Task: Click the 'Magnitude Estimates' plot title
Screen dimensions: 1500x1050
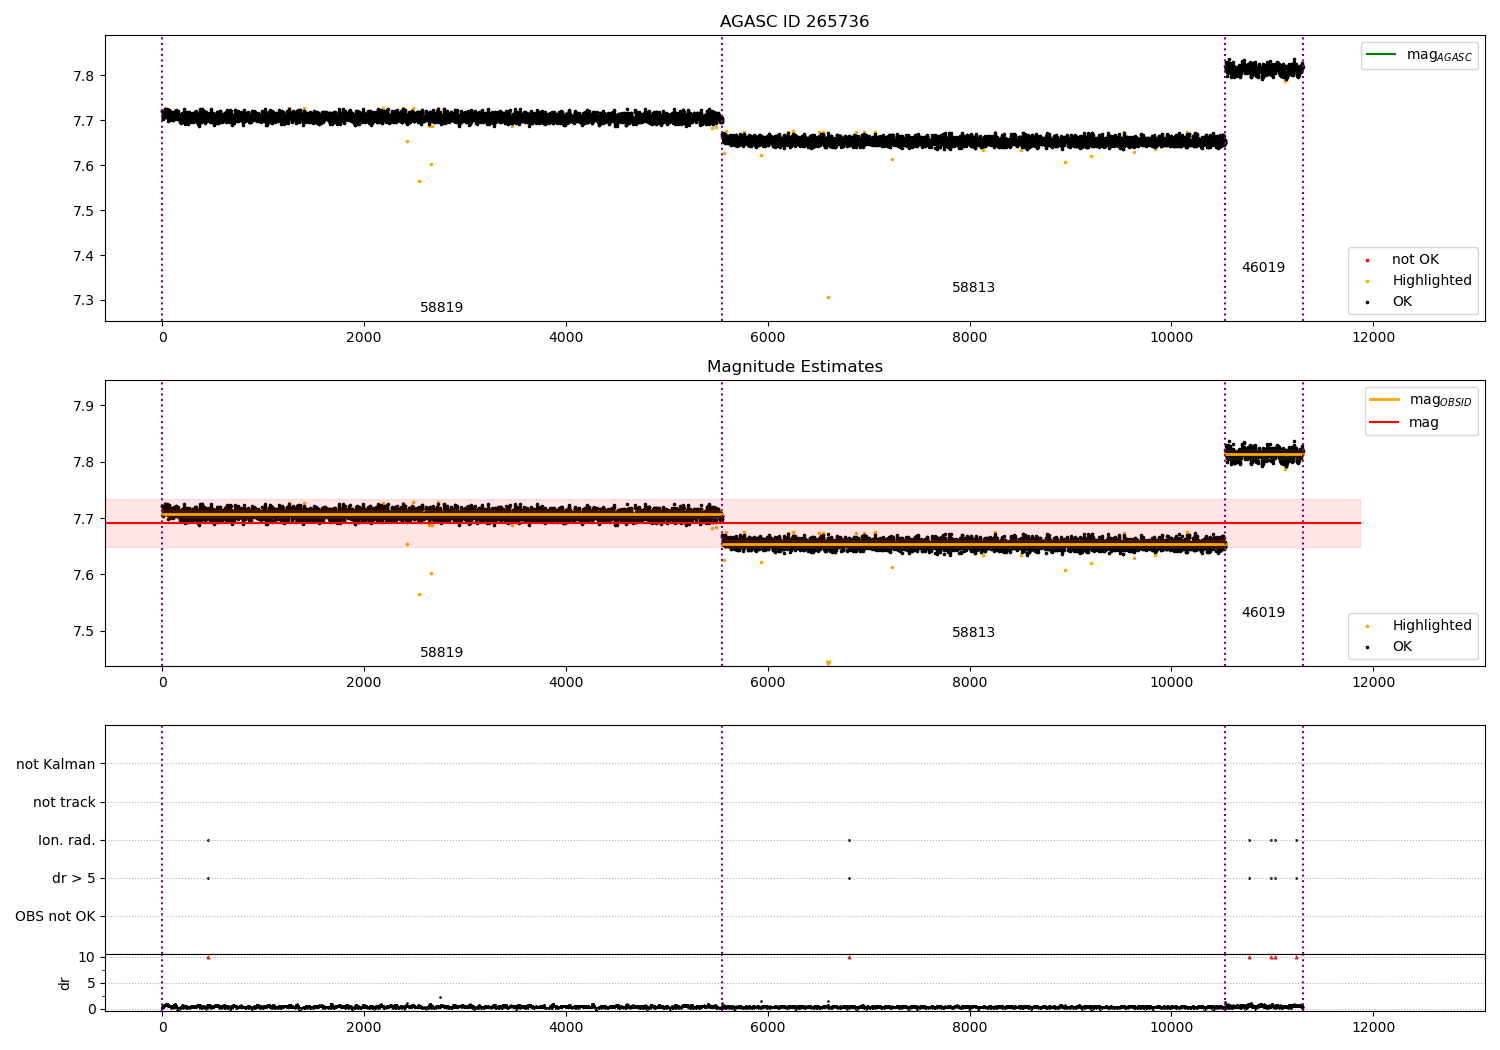Action: coord(794,367)
